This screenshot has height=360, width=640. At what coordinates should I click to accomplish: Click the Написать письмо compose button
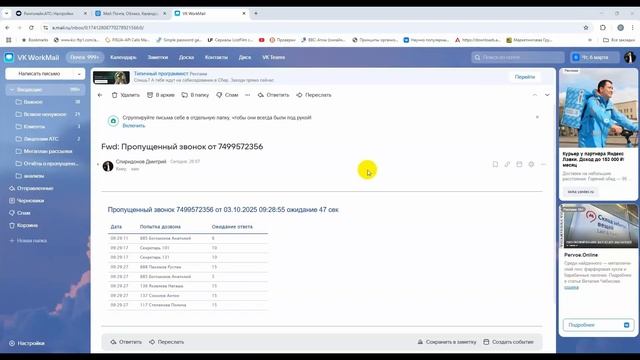click(x=39, y=74)
